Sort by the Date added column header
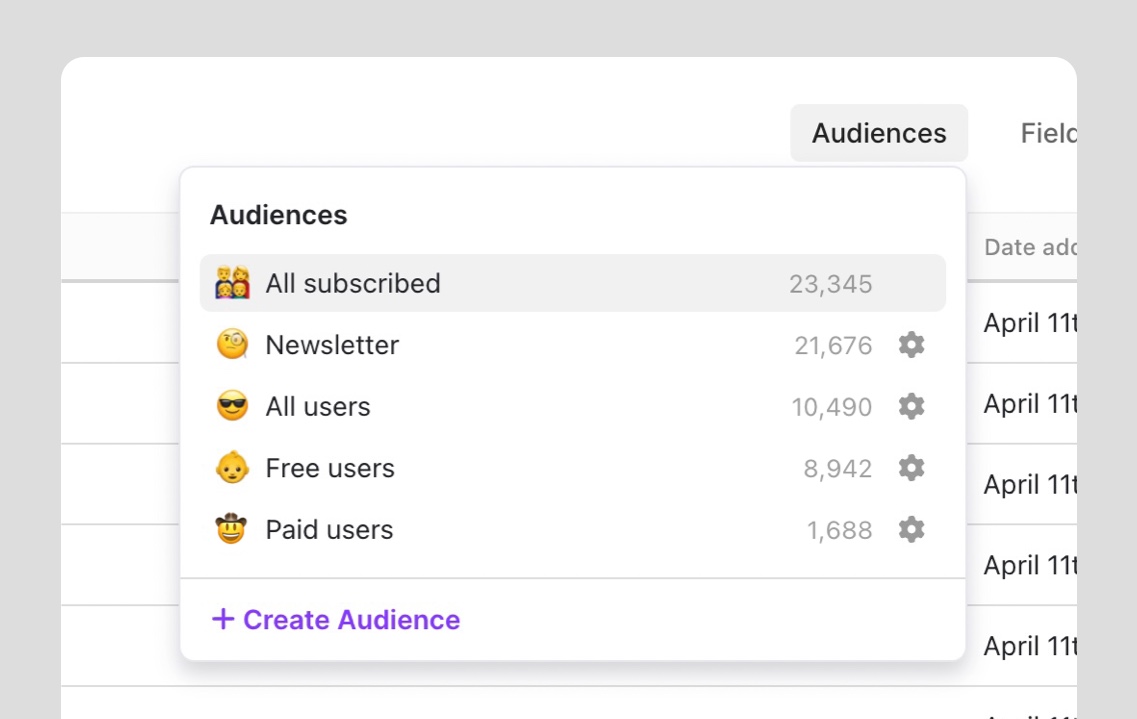The image size is (1137, 719). tap(1028, 247)
